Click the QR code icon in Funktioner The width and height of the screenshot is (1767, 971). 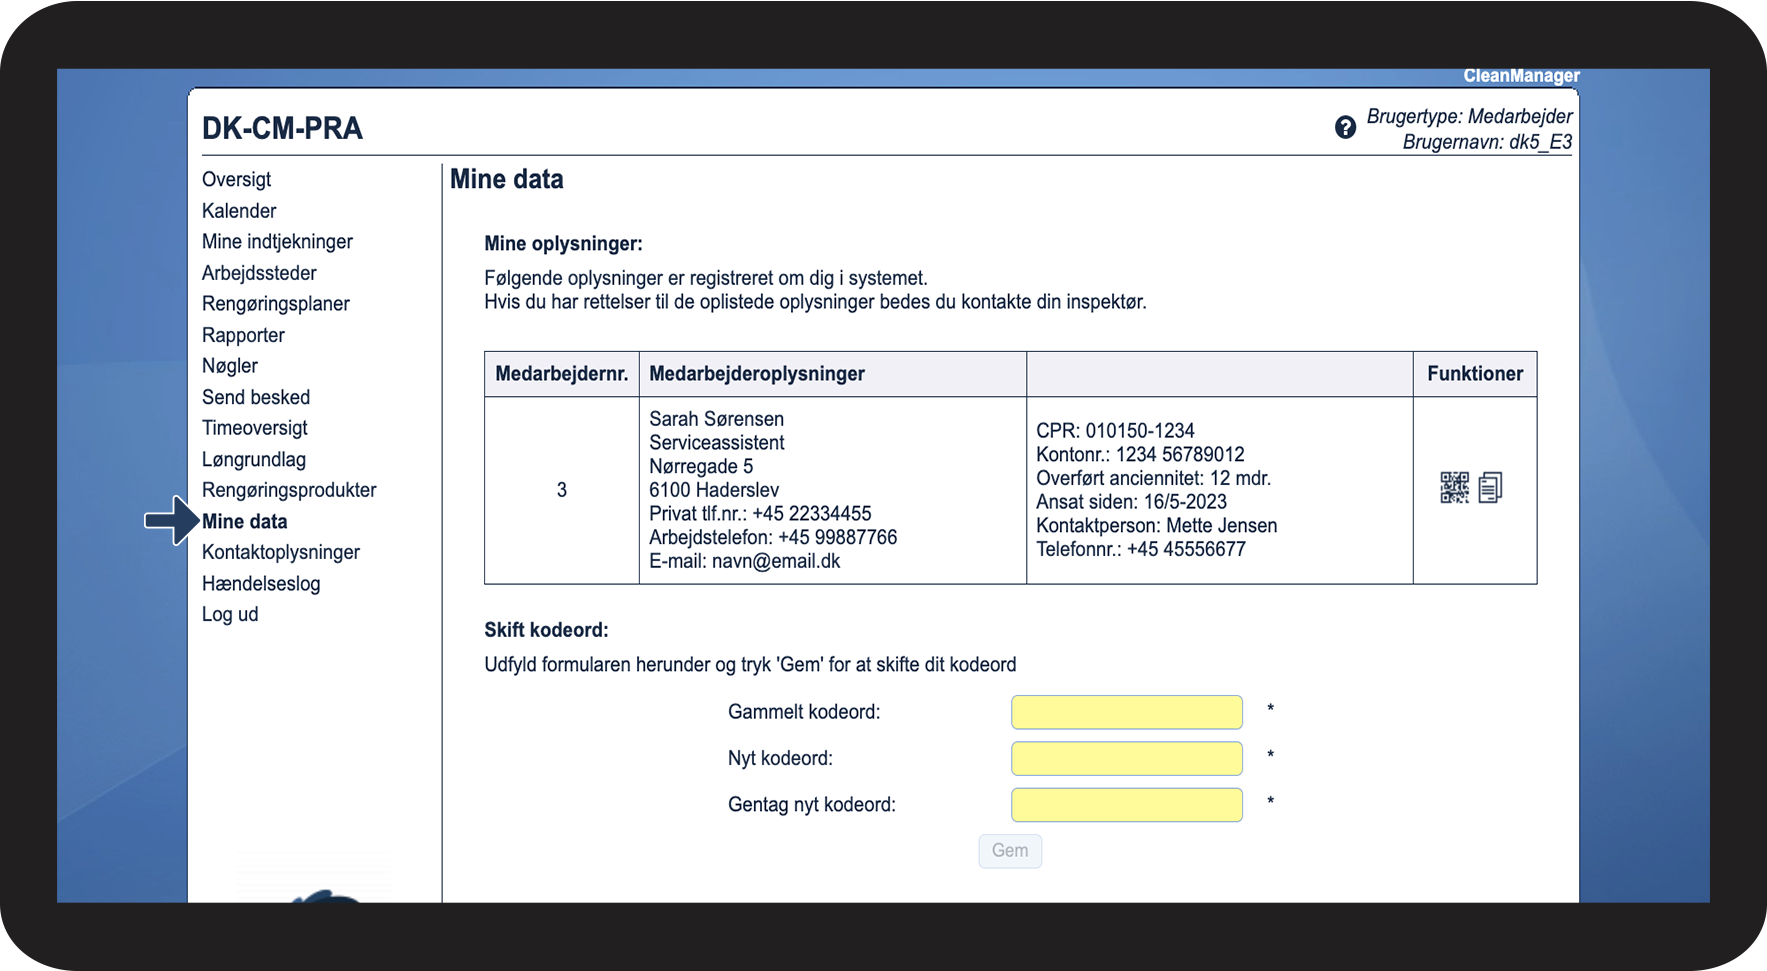pyautogui.click(x=1454, y=488)
